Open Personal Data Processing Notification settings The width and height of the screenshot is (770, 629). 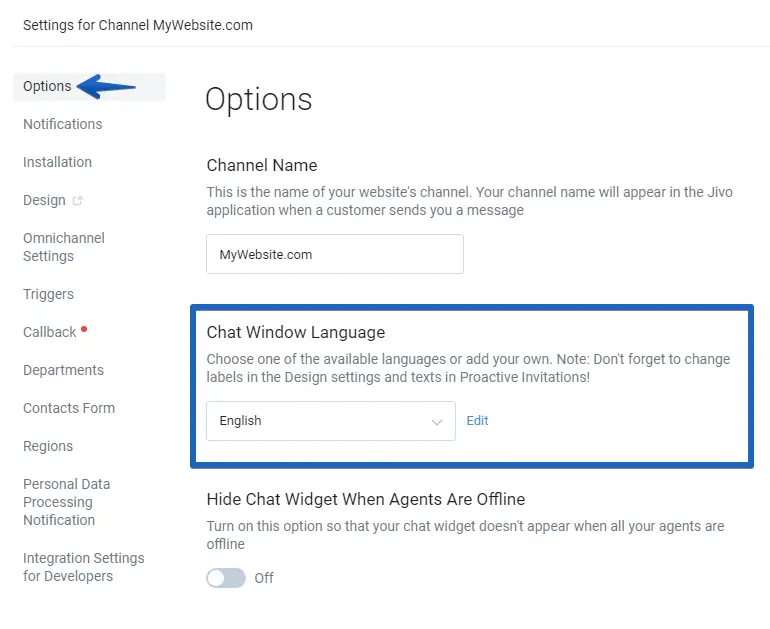click(x=66, y=502)
